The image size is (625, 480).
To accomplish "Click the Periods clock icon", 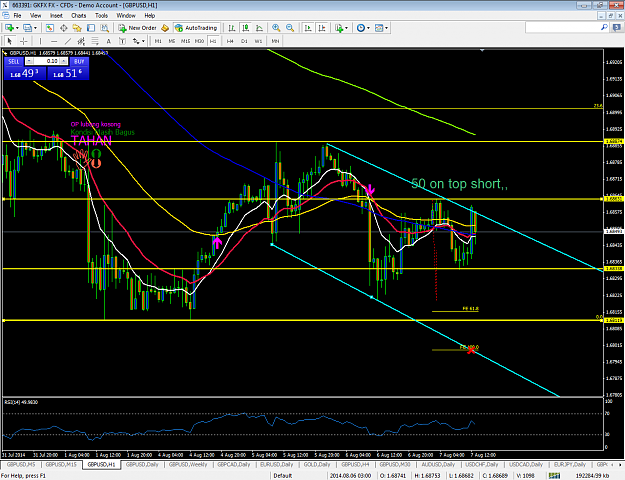I will click(x=361, y=28).
